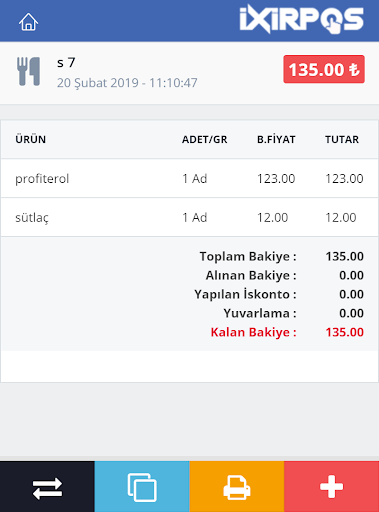The width and height of the screenshot is (379, 512).
Task: Click the fork and knife table icon
Action: pyautogui.click(x=29, y=71)
